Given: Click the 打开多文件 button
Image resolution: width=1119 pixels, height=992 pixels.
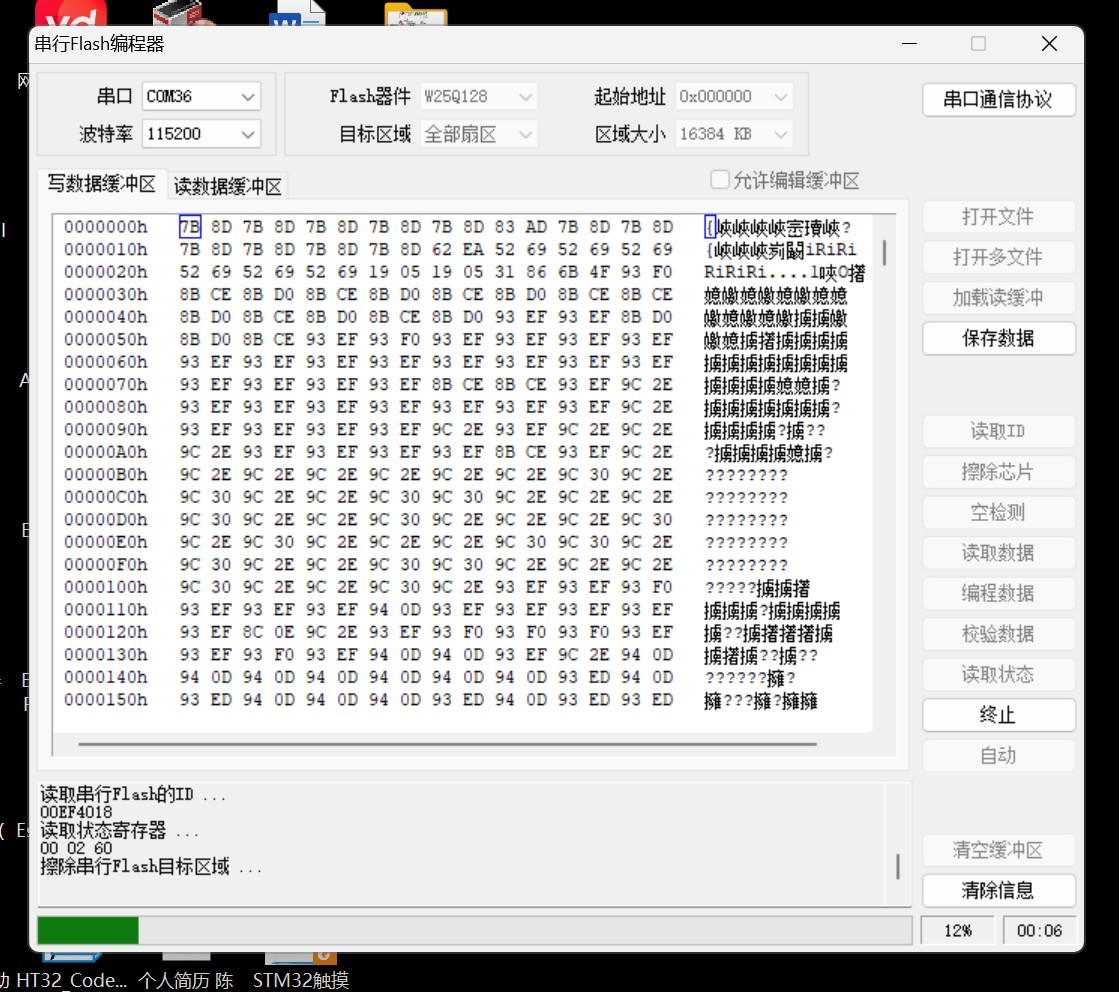Looking at the screenshot, I should (x=998, y=257).
